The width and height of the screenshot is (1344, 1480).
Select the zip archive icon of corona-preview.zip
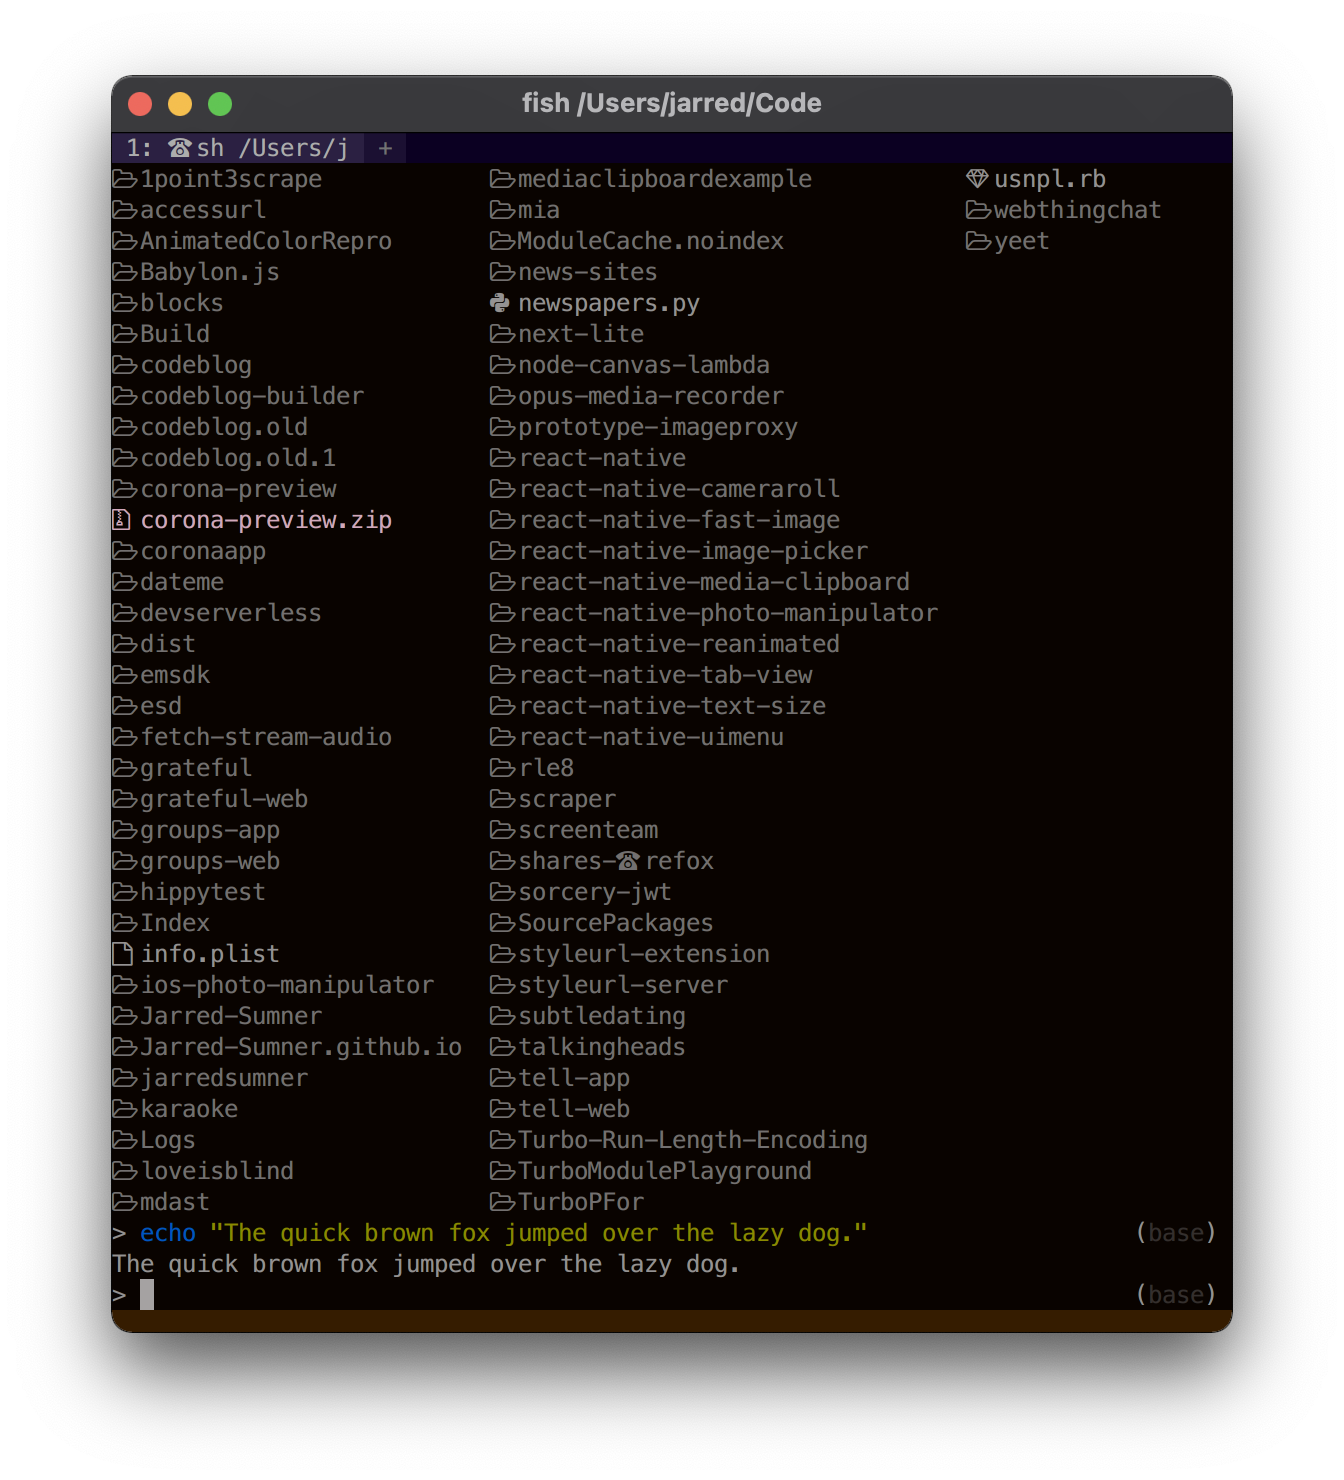(x=122, y=519)
